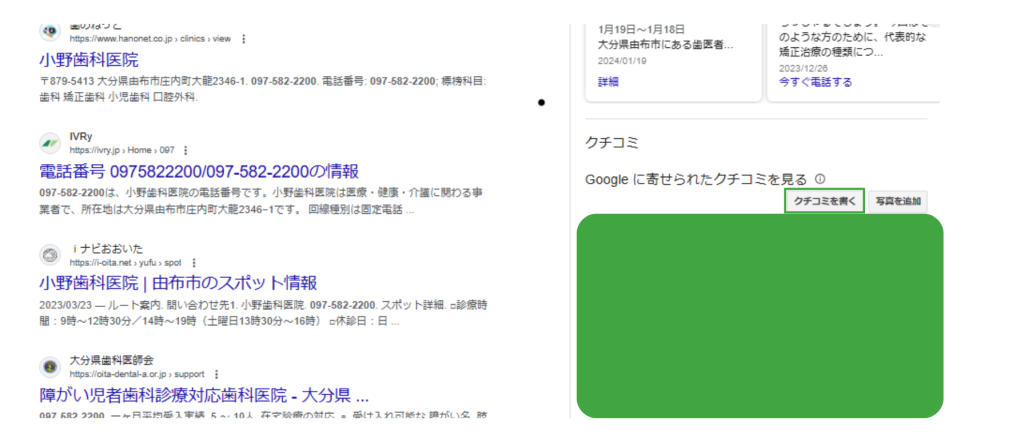Open options menu for hanonet.co.jp result
The image size is (1024, 442).
click(244, 38)
